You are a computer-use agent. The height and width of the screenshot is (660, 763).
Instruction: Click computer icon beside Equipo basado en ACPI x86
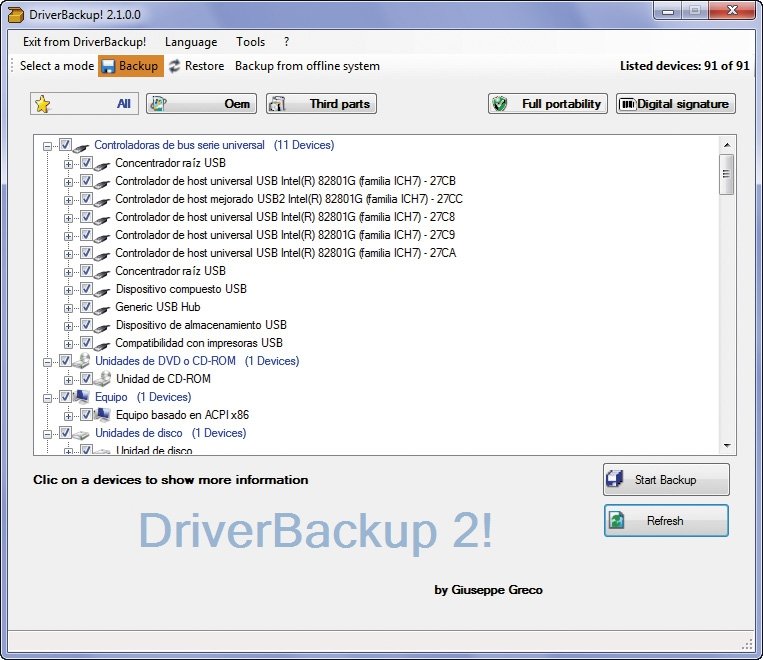click(x=102, y=415)
